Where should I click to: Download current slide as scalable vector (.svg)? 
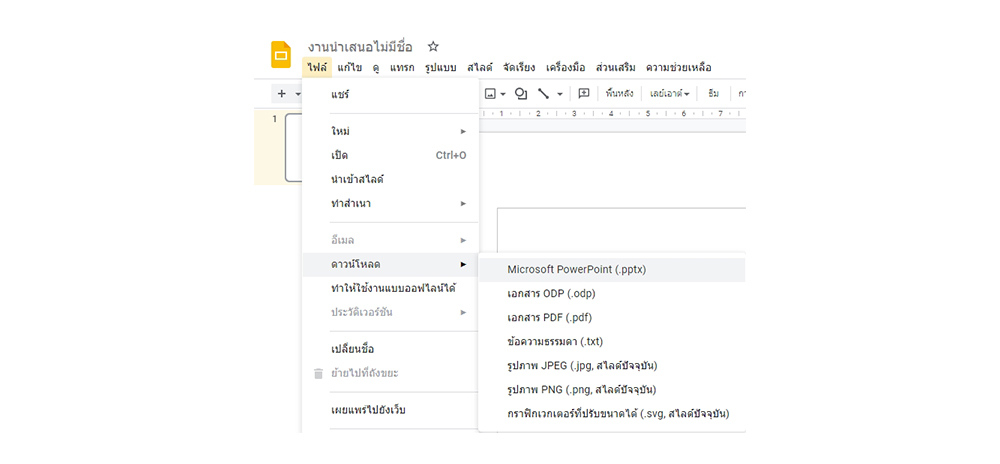(612, 414)
